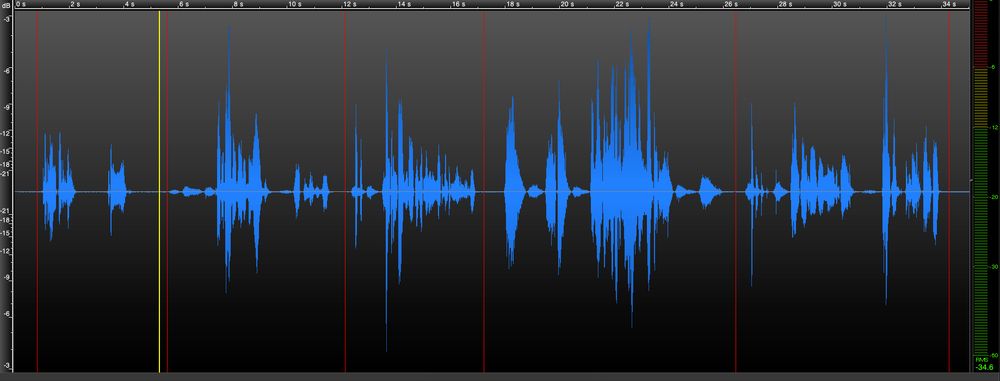Click the 18 s label on time ruler
Viewport: 1000px width, 381px height.
tap(513, 4)
